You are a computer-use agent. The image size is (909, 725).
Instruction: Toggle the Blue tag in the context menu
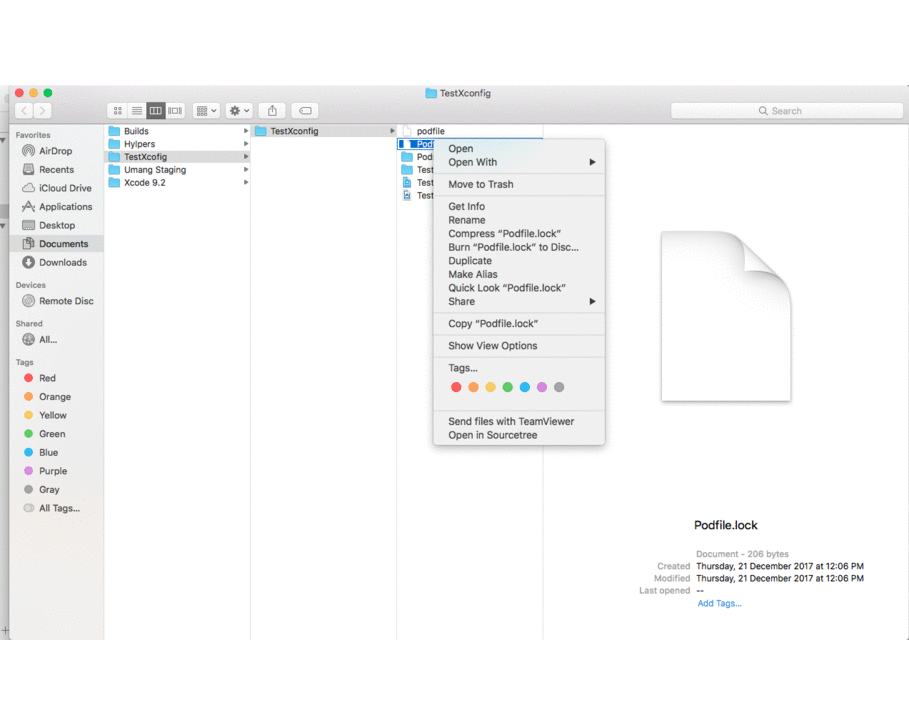525,385
